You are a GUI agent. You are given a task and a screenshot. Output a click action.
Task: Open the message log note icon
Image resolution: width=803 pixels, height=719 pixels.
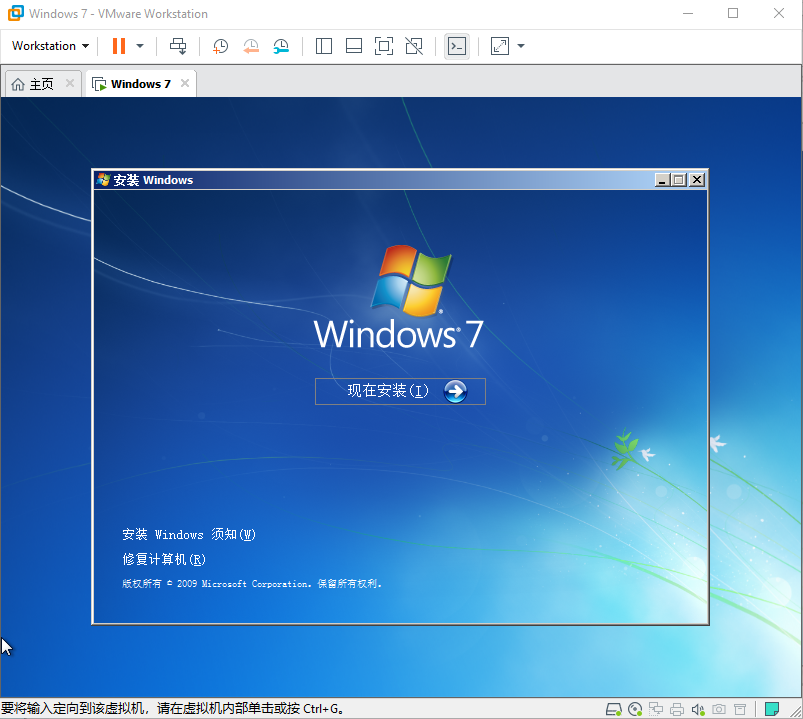point(772,709)
